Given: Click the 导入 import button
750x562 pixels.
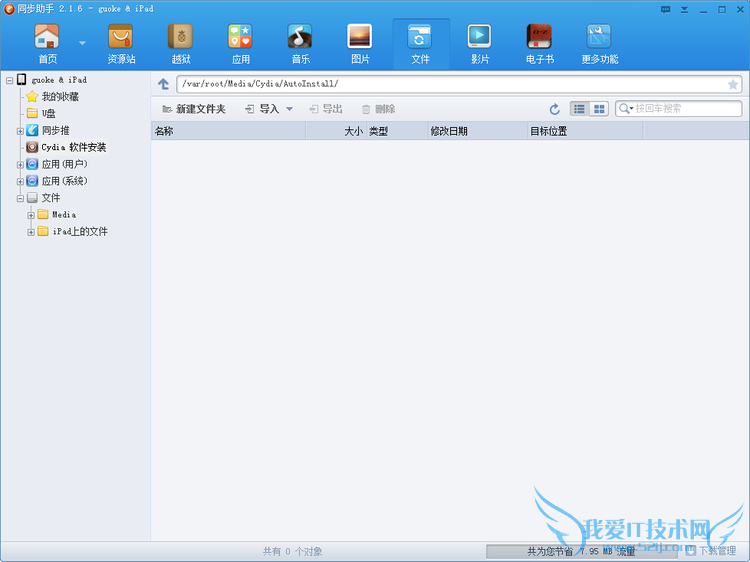Looking at the screenshot, I should [x=262, y=109].
